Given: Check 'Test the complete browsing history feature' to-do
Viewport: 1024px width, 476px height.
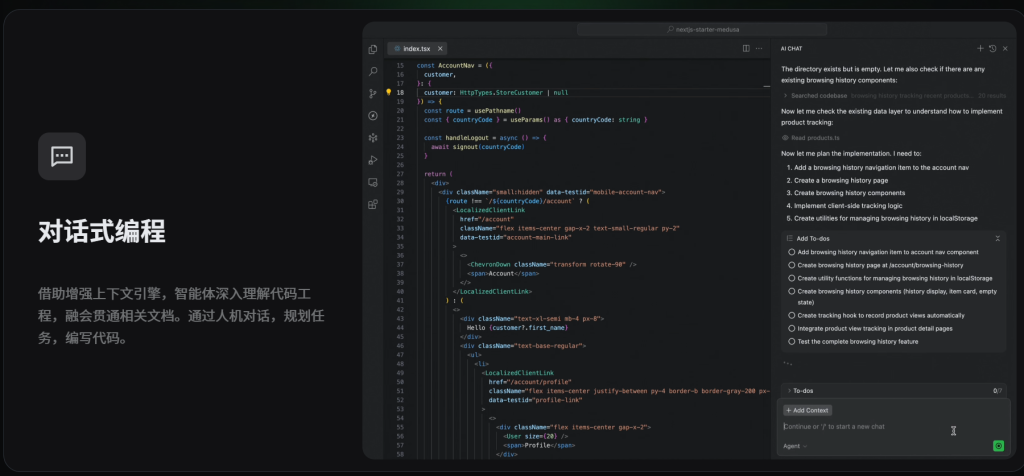Looking at the screenshot, I should [792, 341].
